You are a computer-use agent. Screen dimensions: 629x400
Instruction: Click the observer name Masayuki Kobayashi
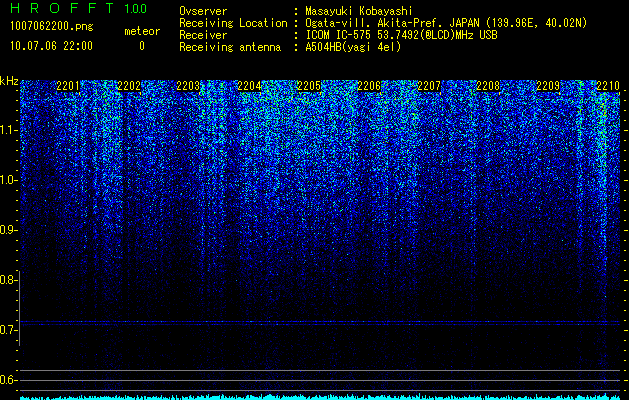tap(358, 11)
